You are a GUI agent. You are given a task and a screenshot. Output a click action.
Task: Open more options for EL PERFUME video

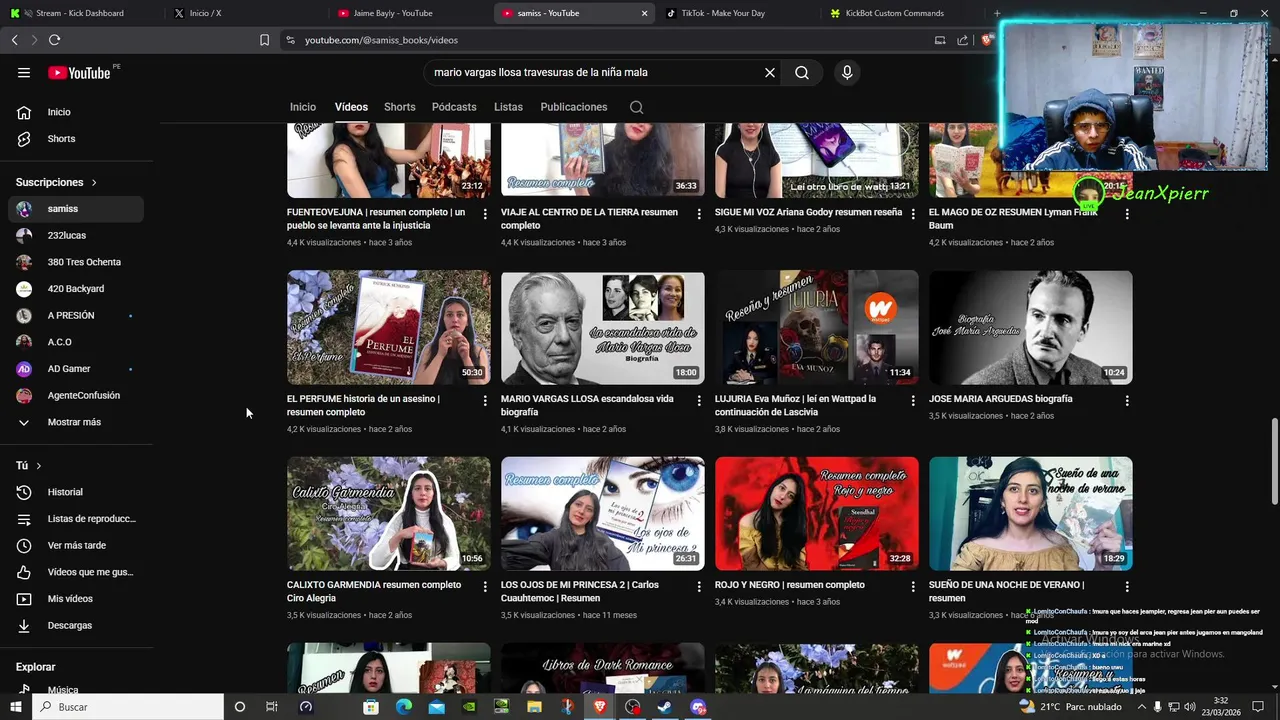(485, 400)
